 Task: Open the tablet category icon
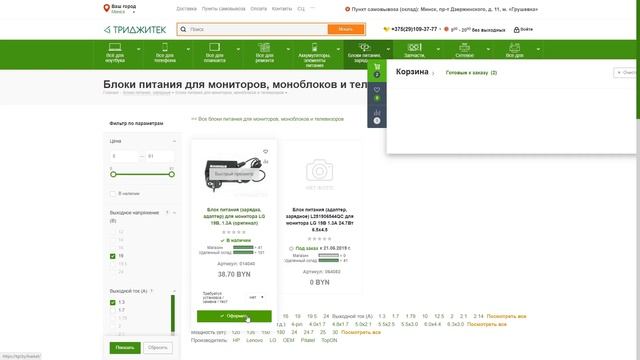pos(215,47)
